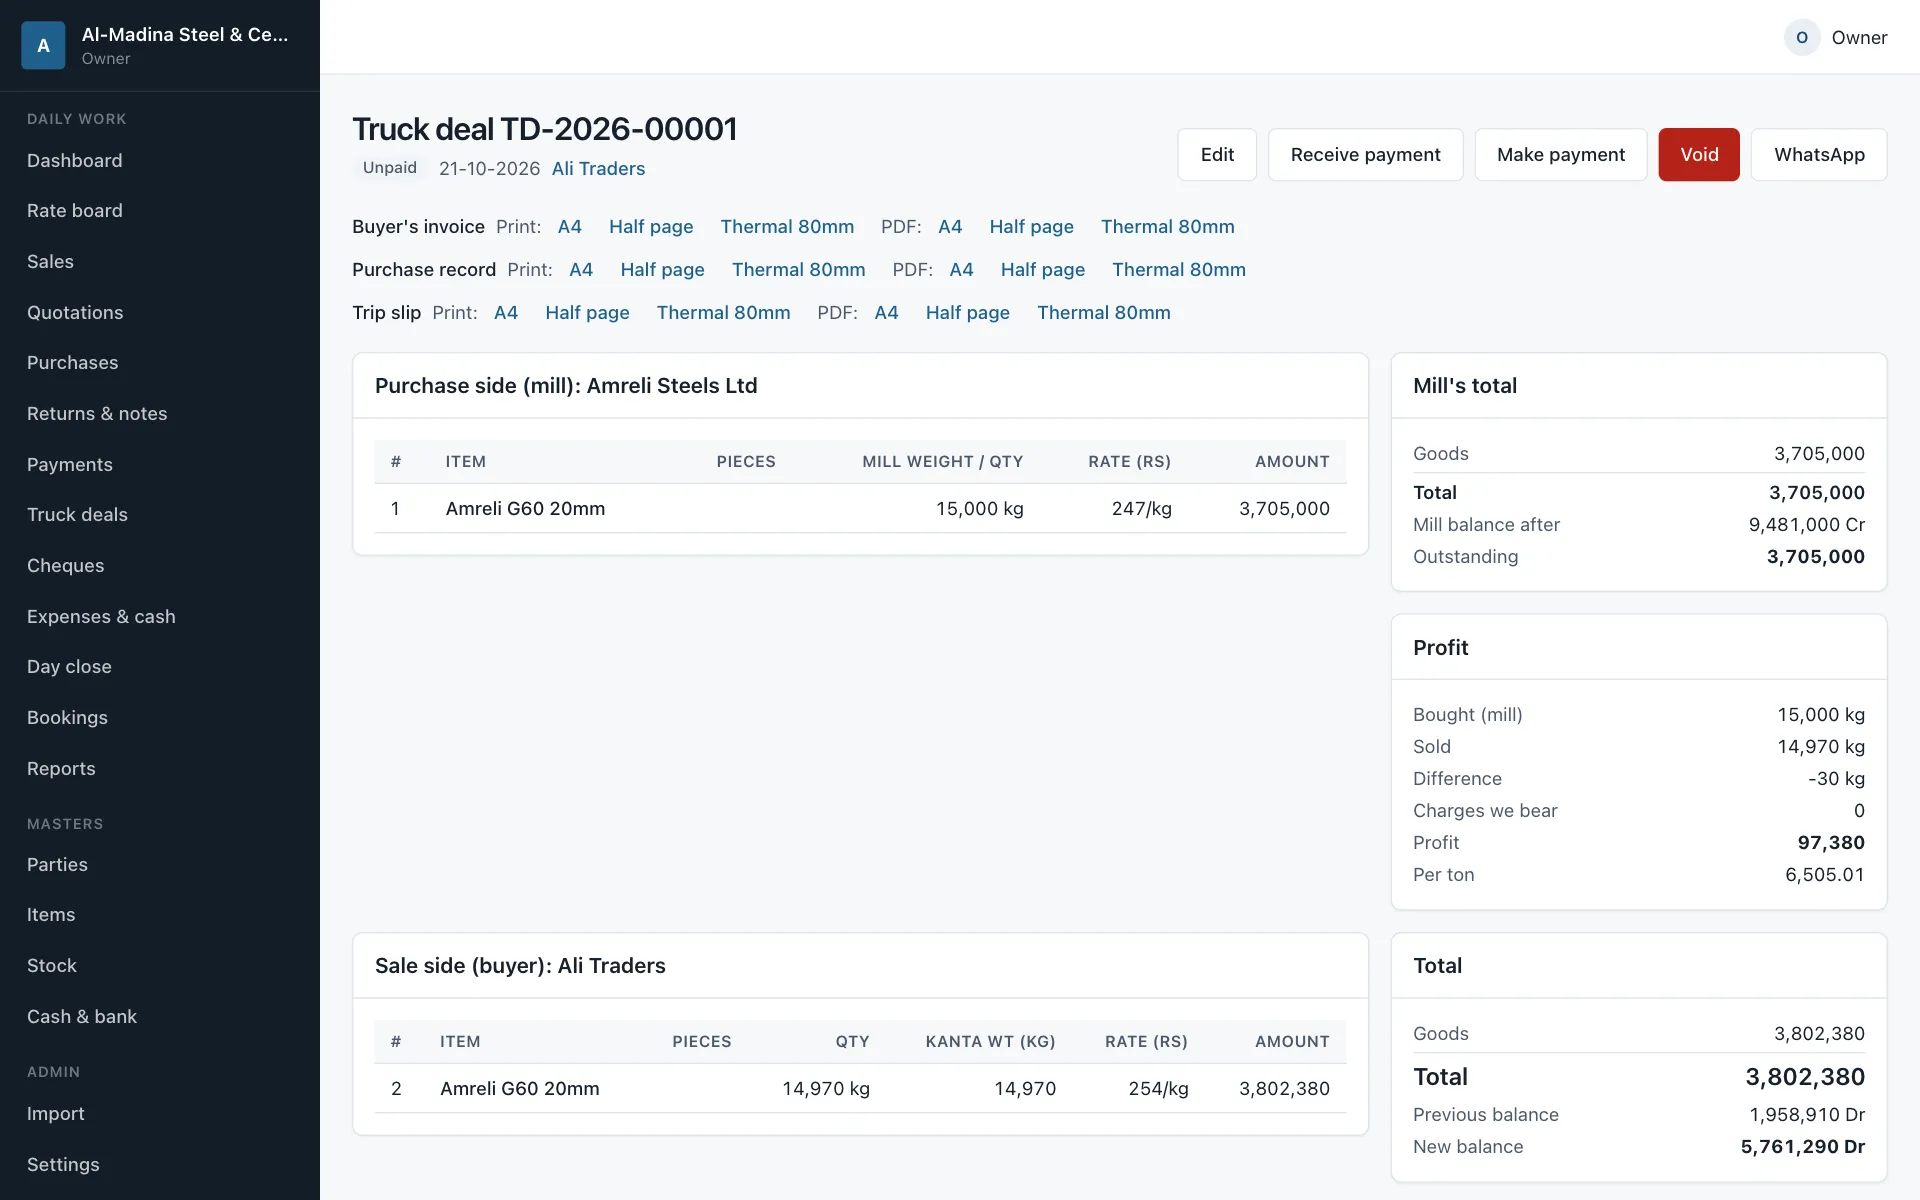The height and width of the screenshot is (1200, 1920).
Task: Open Stock page
Action: coord(52,966)
